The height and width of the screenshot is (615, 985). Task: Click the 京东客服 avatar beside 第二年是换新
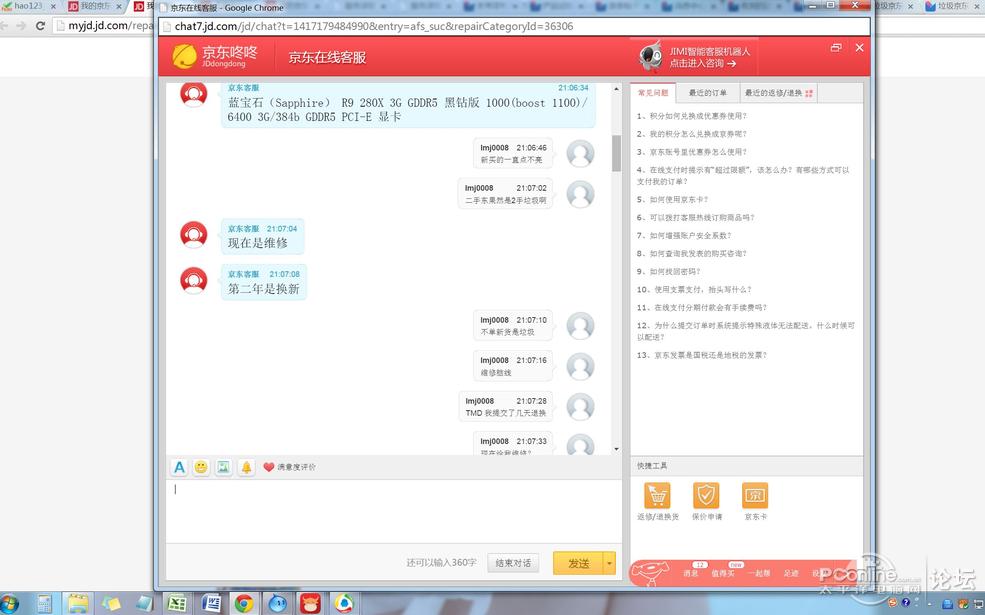pos(193,280)
